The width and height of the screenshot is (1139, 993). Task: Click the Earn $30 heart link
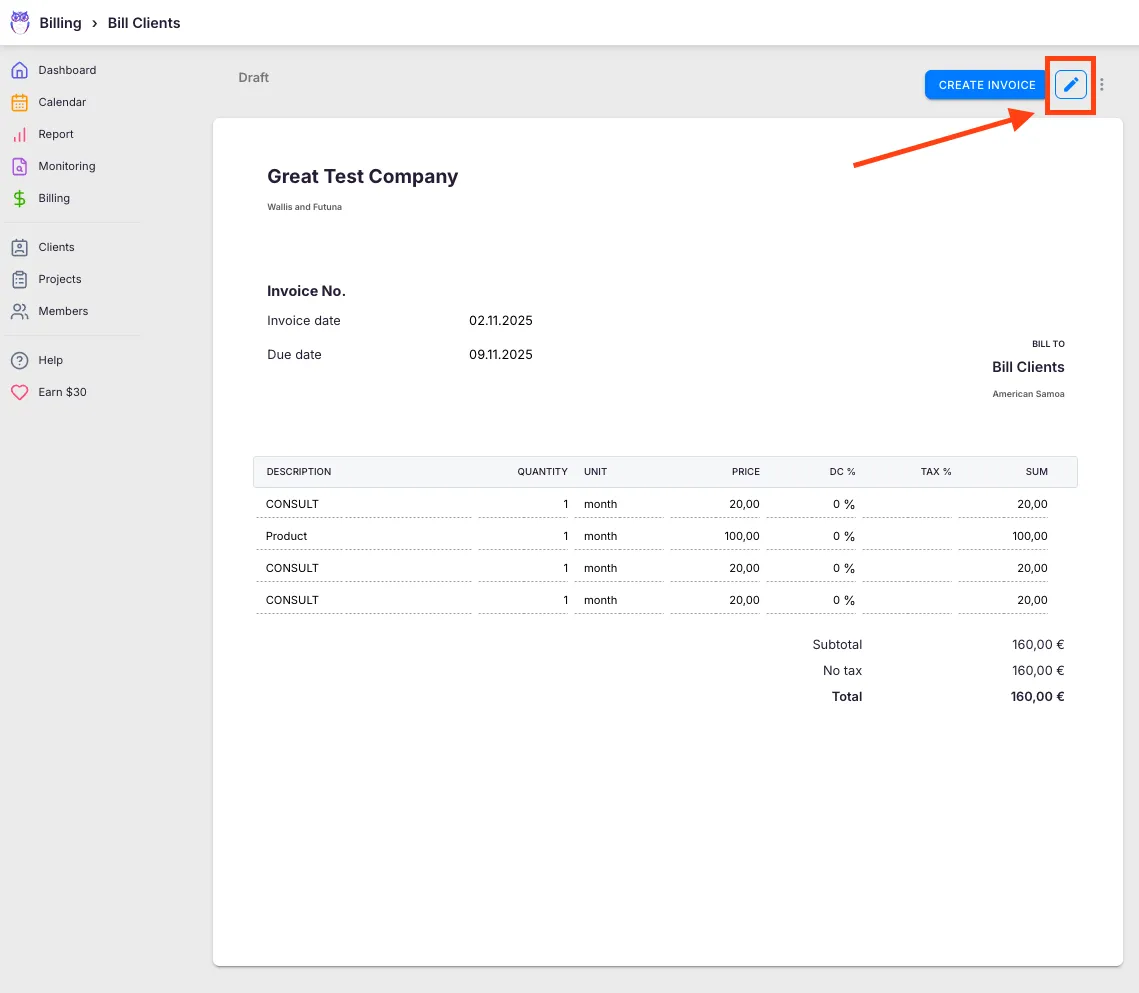coord(61,392)
